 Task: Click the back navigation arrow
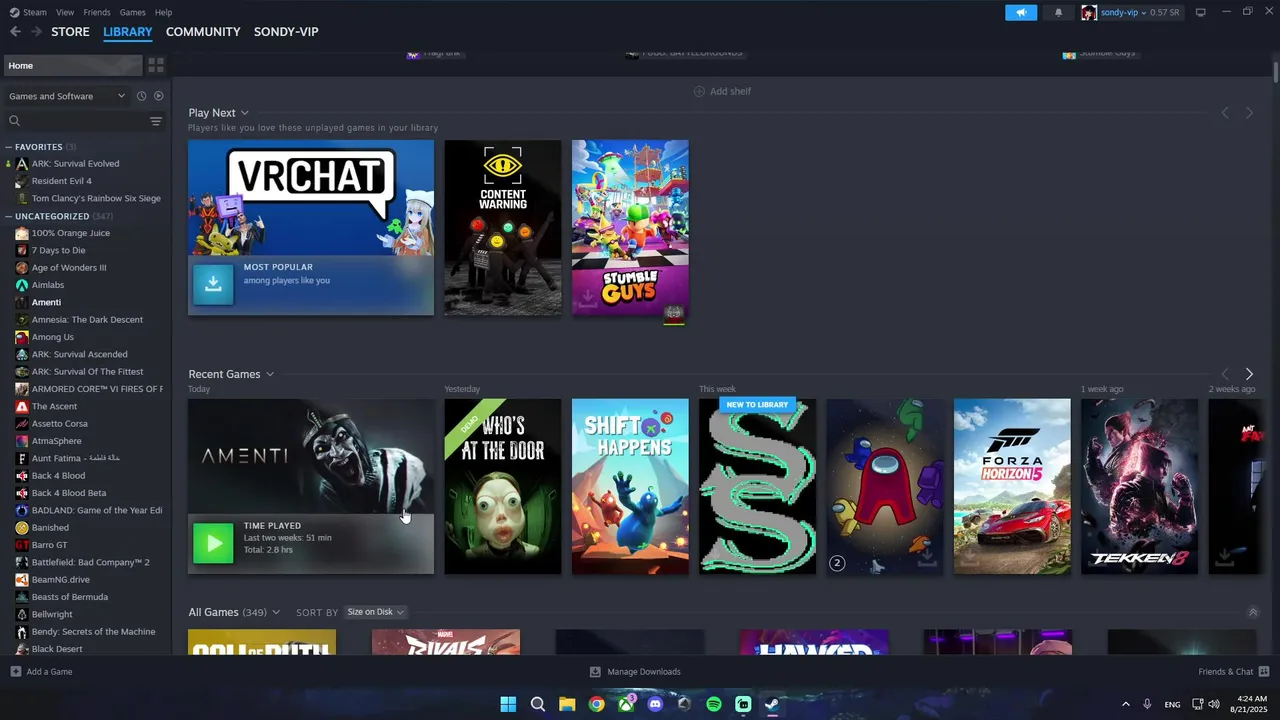(x=15, y=32)
